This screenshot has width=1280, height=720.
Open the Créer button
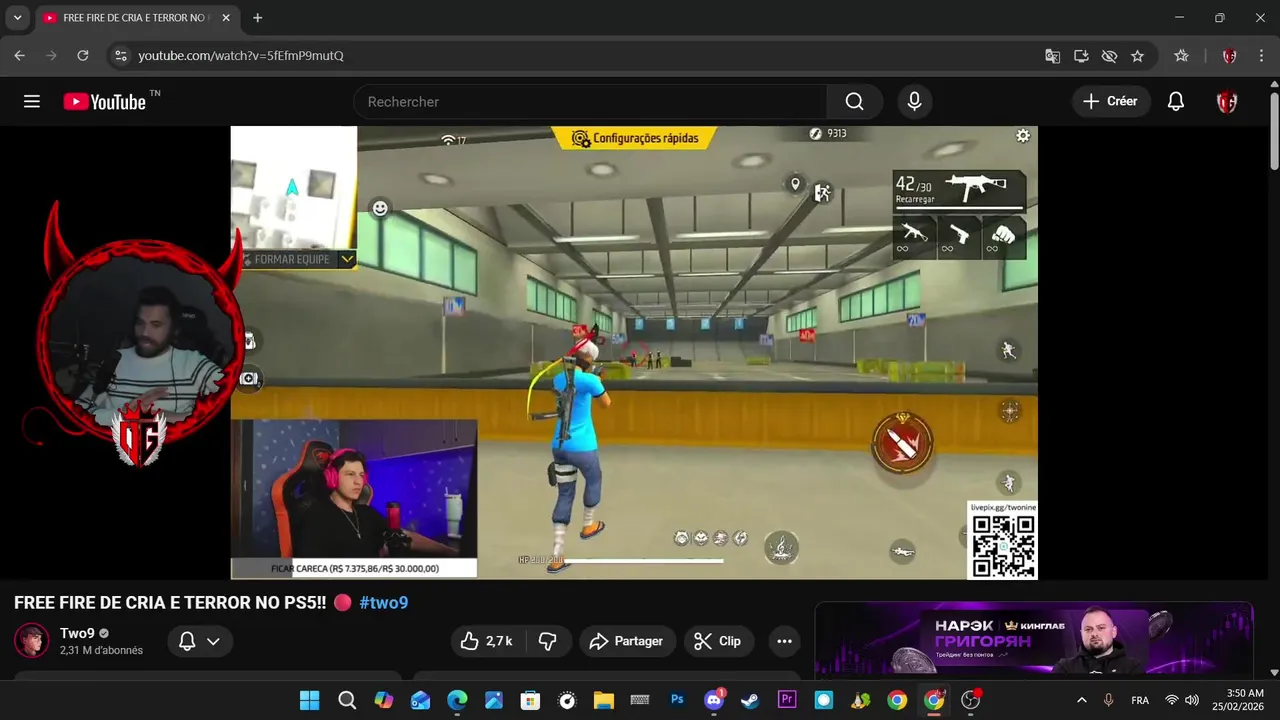[1111, 101]
